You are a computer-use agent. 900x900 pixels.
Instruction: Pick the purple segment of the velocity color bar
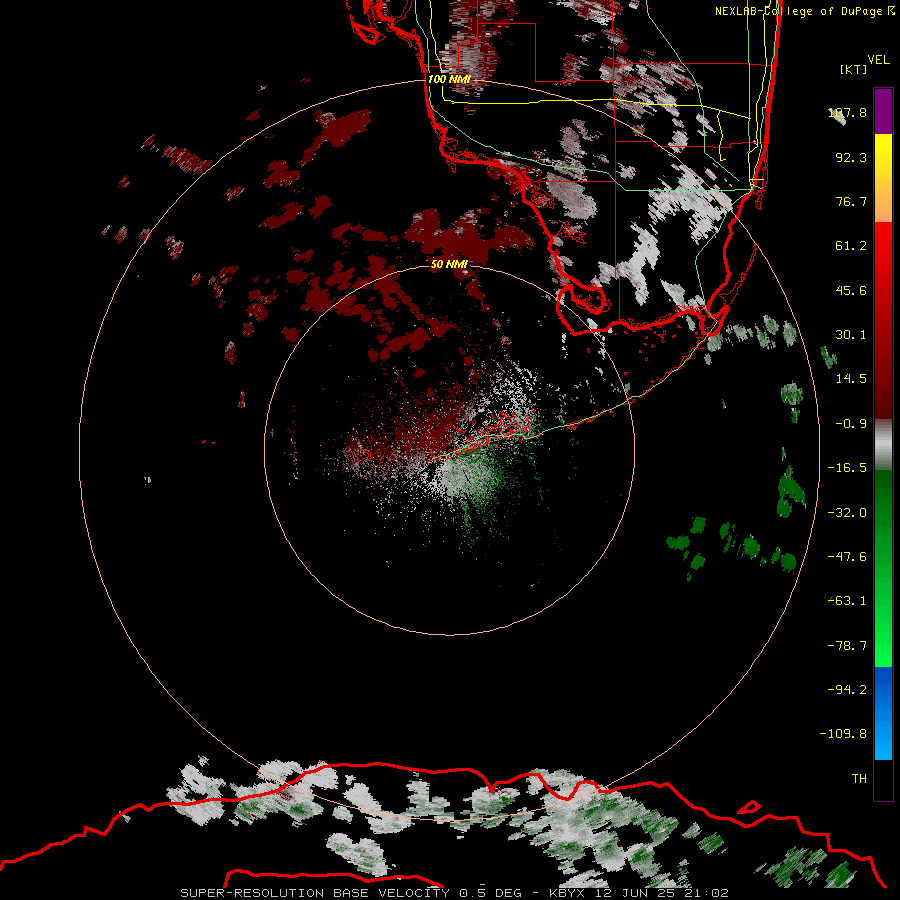tap(883, 111)
